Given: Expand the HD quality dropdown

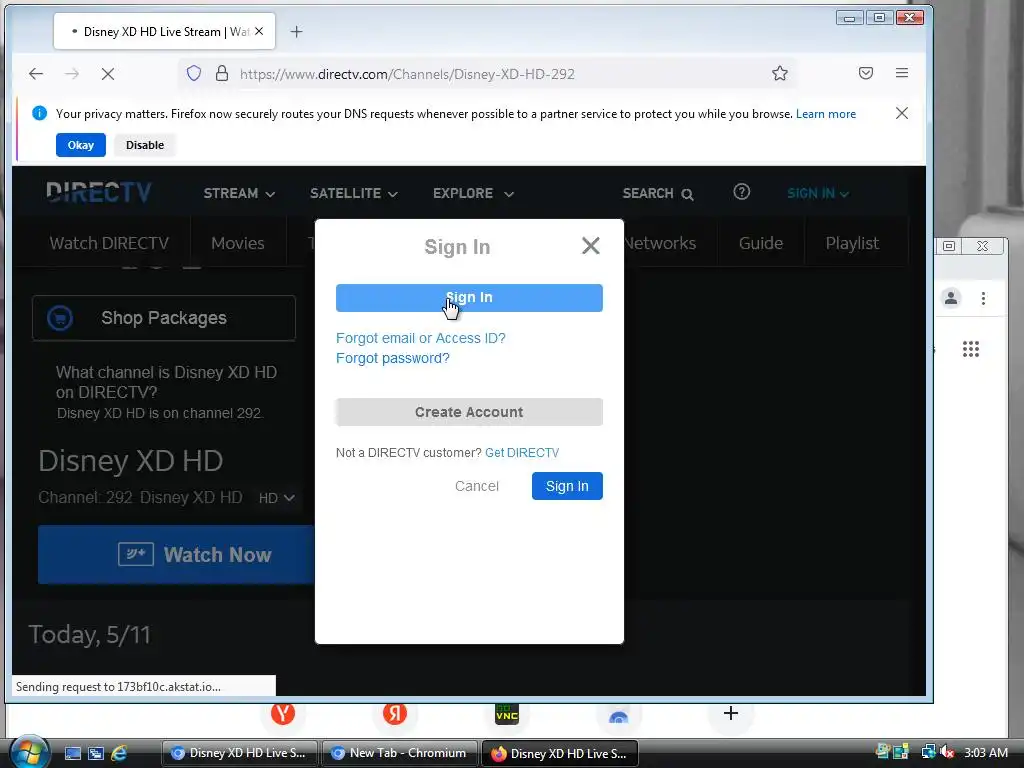Looking at the screenshot, I should (277, 498).
